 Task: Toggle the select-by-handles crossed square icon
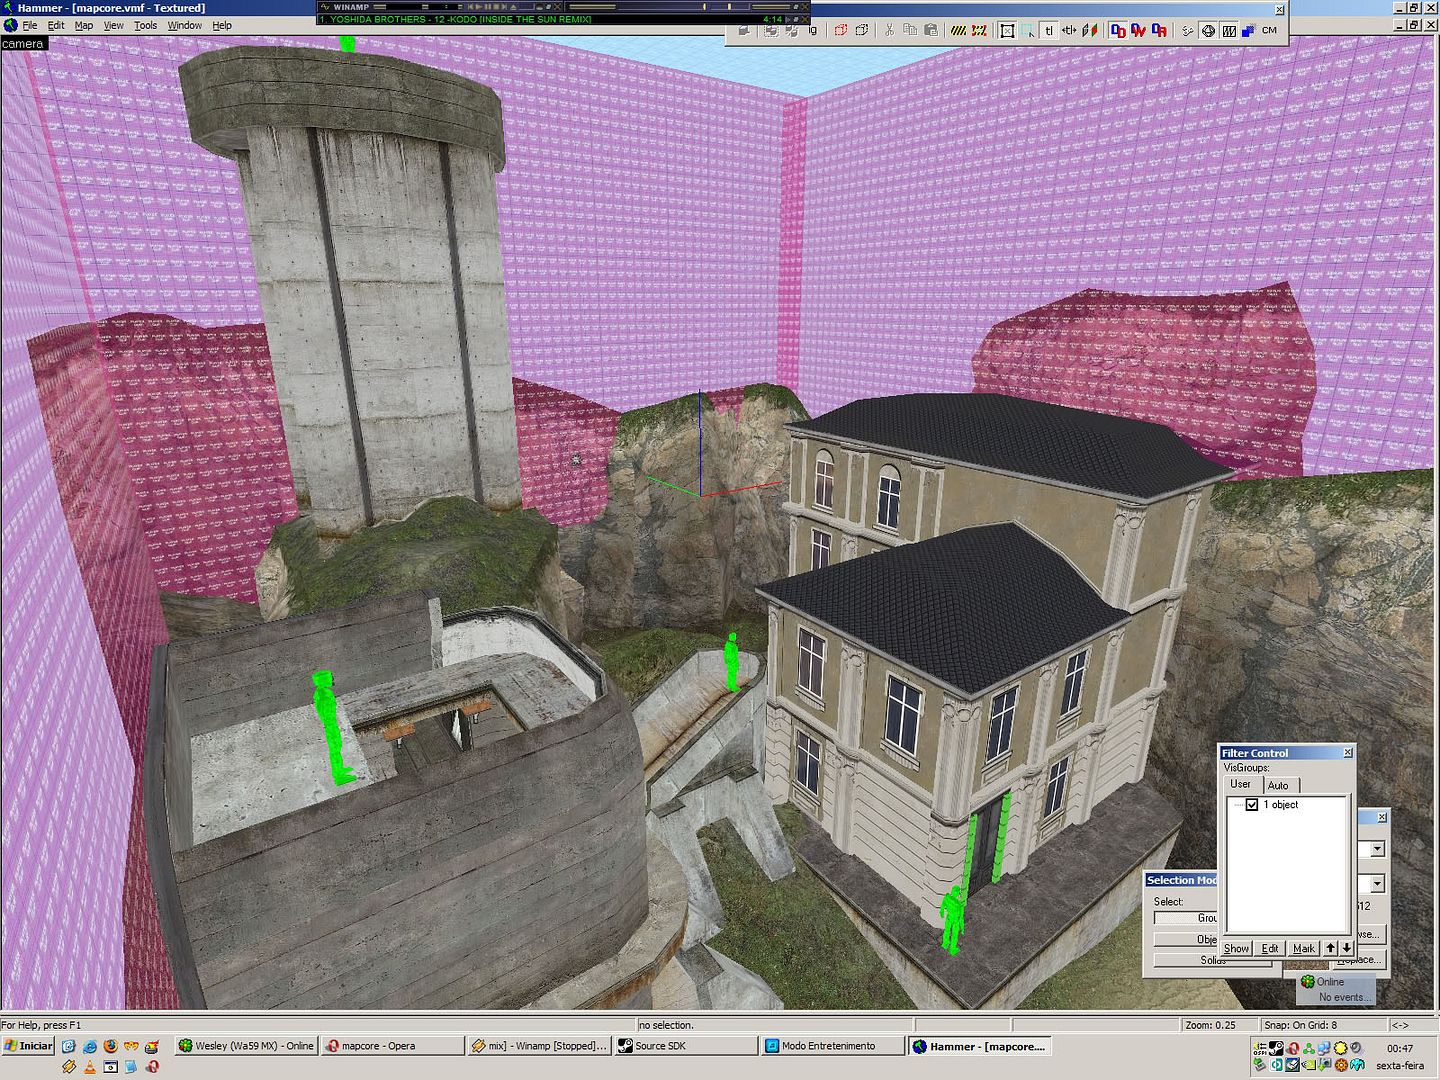(1007, 31)
